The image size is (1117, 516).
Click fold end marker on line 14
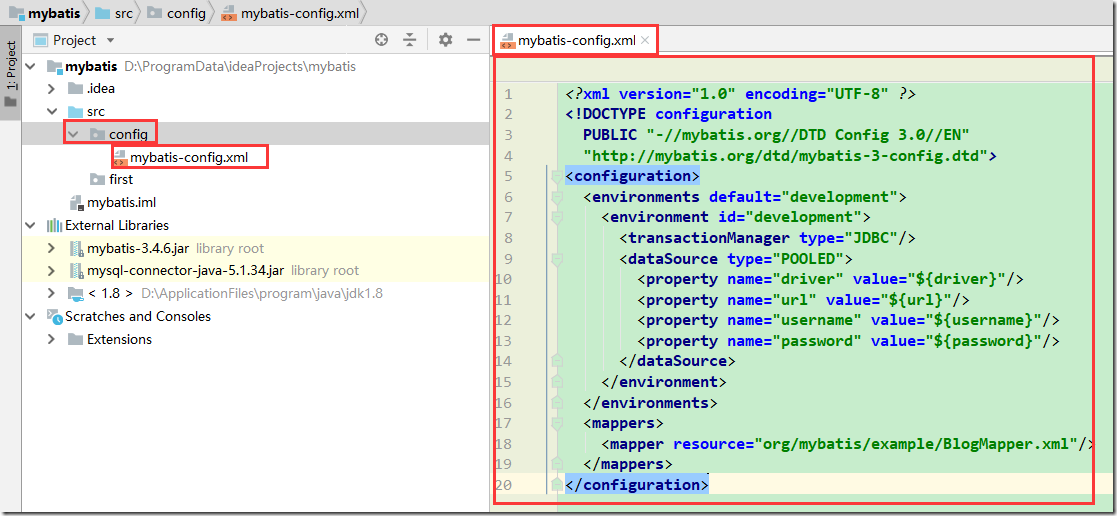pos(557,361)
